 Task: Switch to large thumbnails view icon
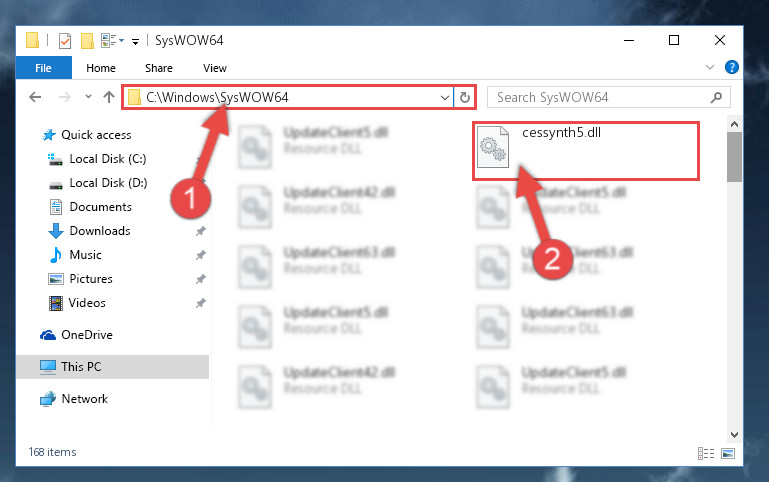point(728,454)
